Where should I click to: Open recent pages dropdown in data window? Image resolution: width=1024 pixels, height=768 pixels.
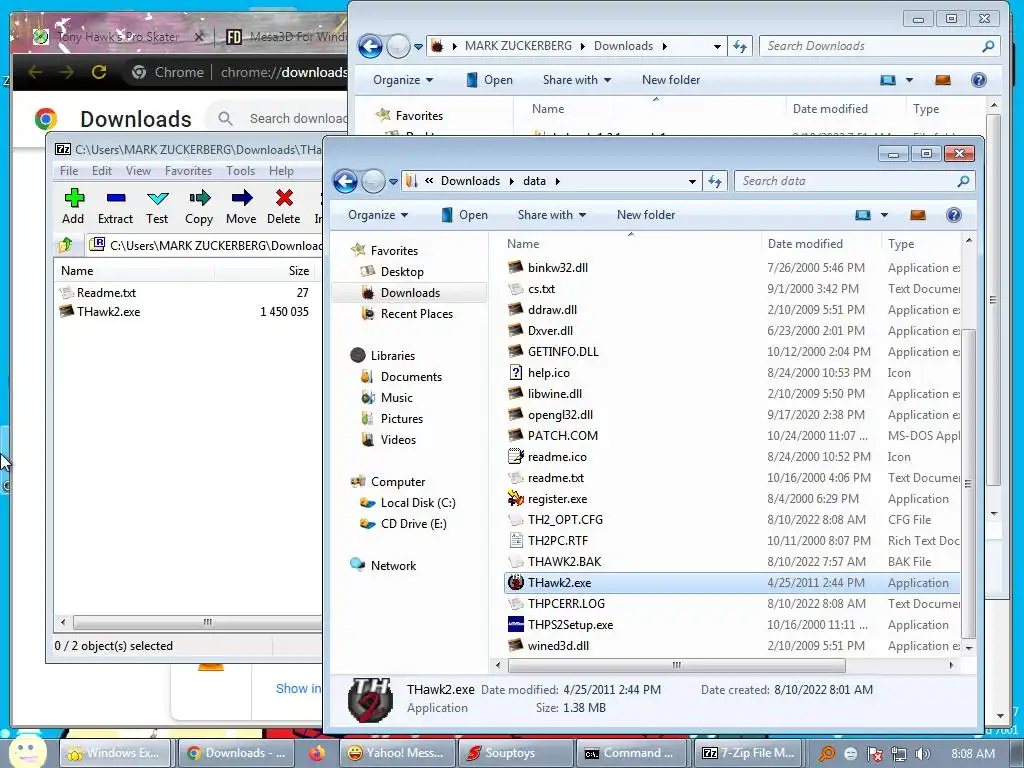coord(393,182)
